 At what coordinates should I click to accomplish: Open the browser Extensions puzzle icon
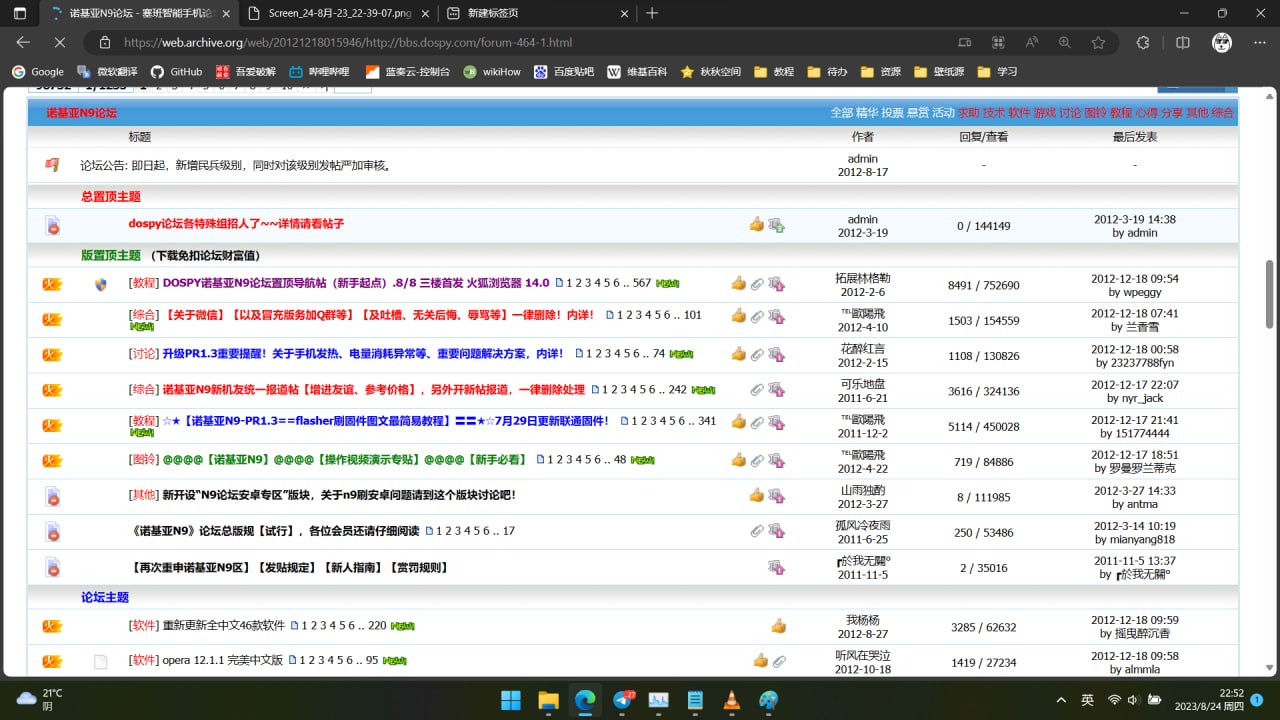click(1141, 43)
